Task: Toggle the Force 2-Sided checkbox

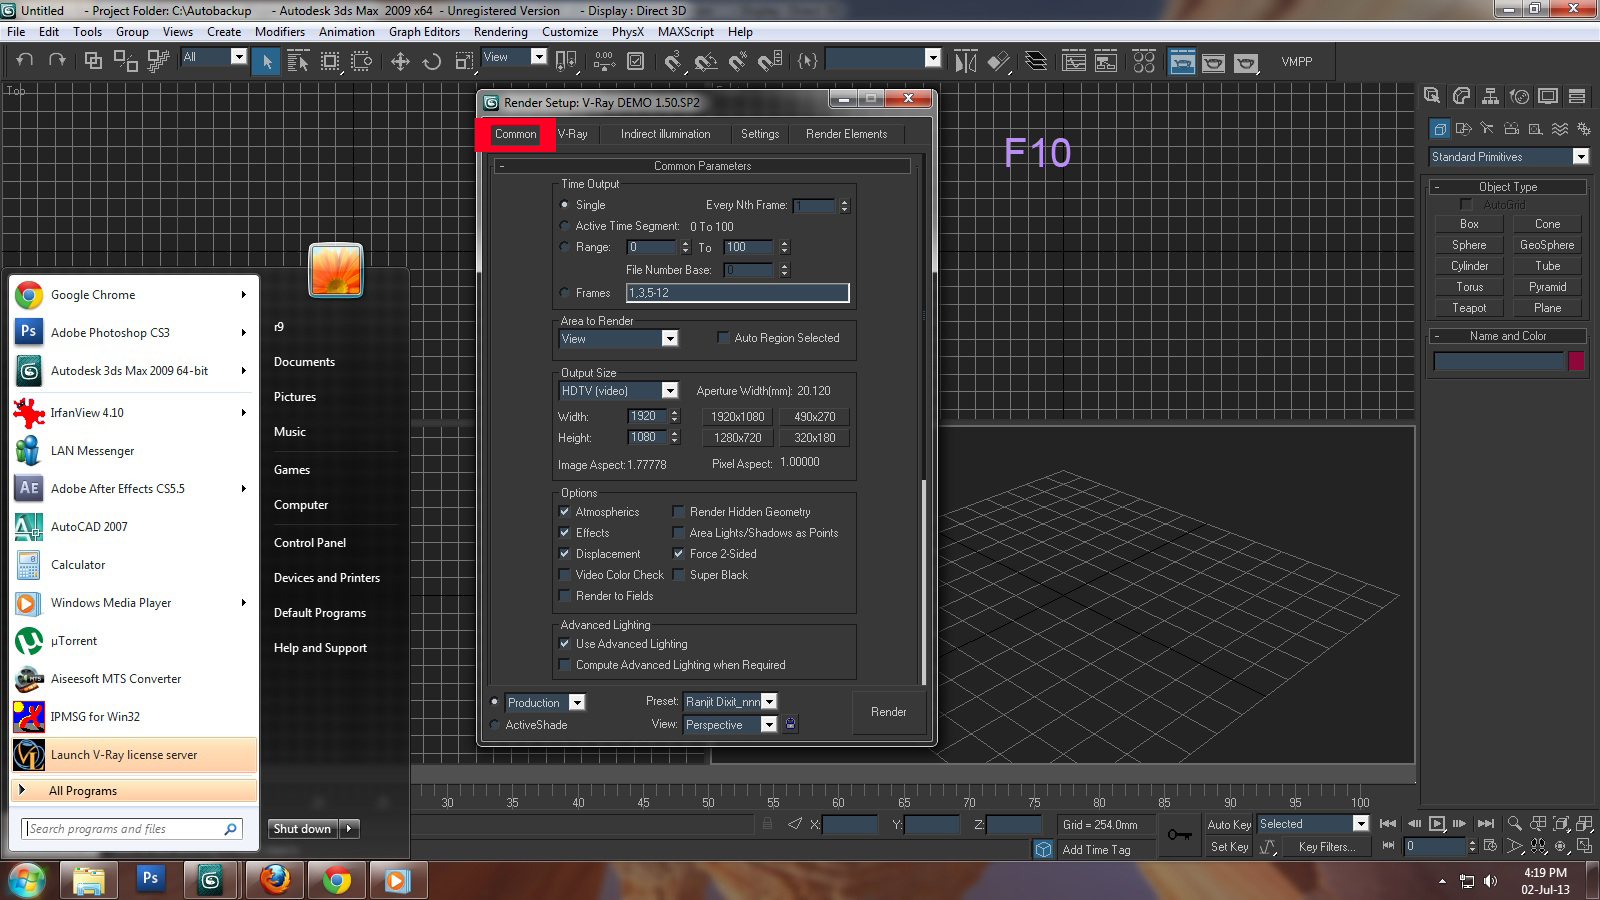Action: click(x=679, y=554)
